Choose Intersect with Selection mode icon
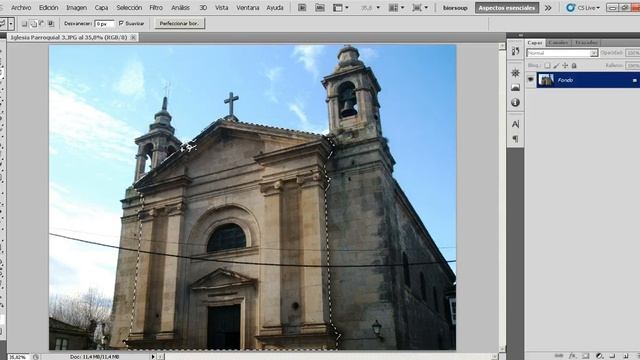 51,24
